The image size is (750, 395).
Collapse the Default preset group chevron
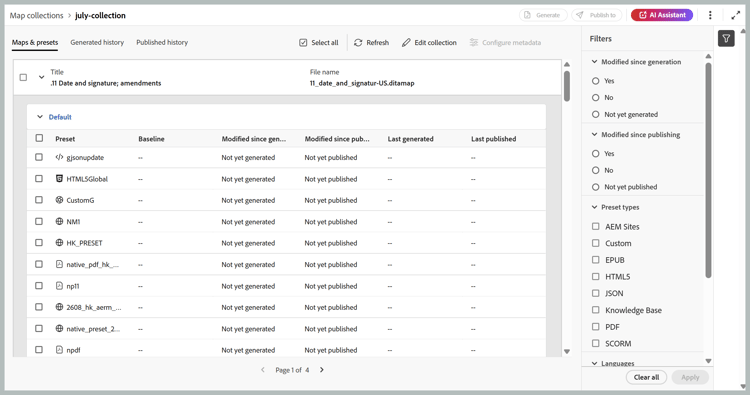[x=40, y=117]
